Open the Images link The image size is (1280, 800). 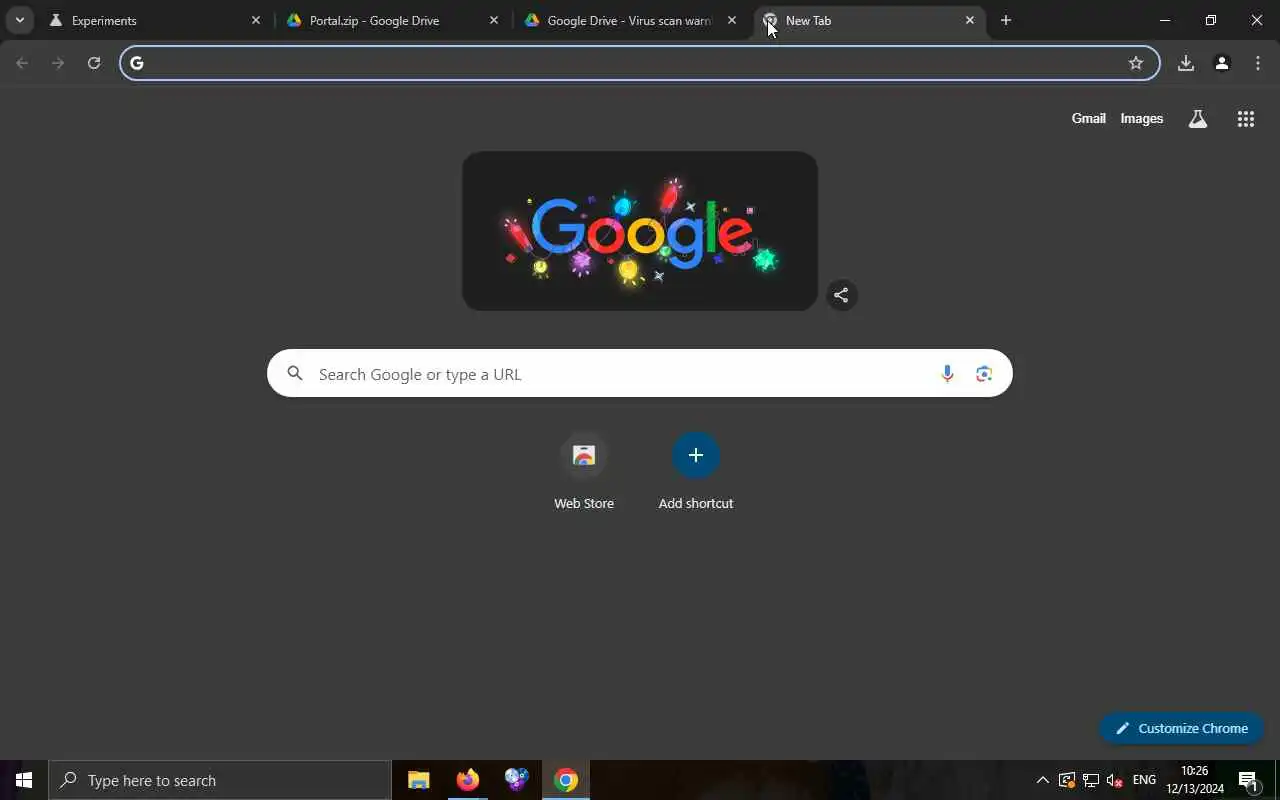tap(1141, 118)
